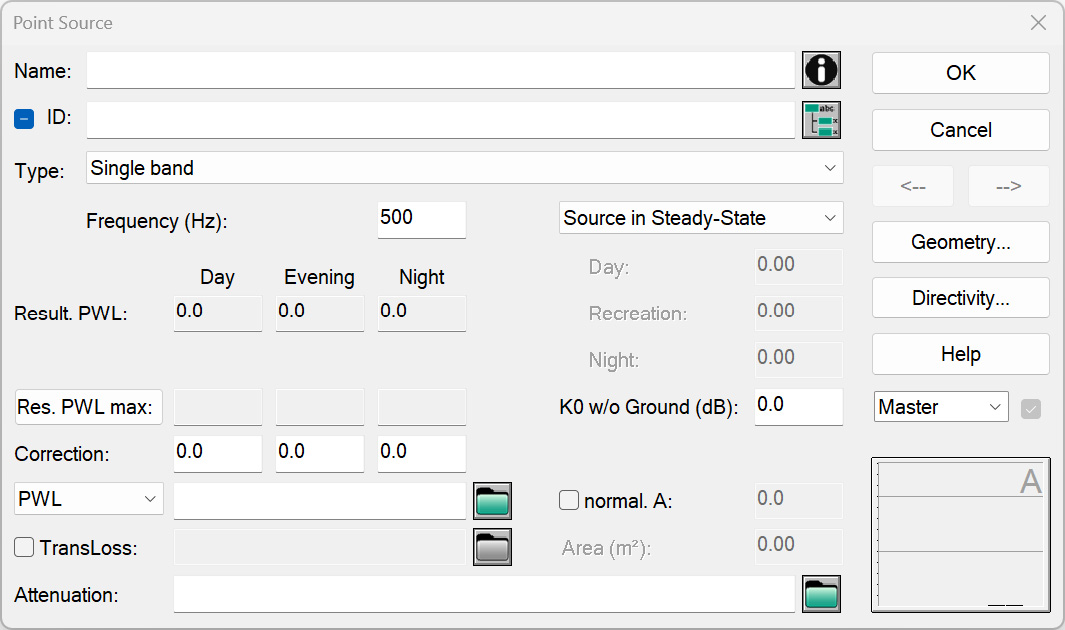Click the Cancel button
The image size is (1065, 630).
pos(960,130)
